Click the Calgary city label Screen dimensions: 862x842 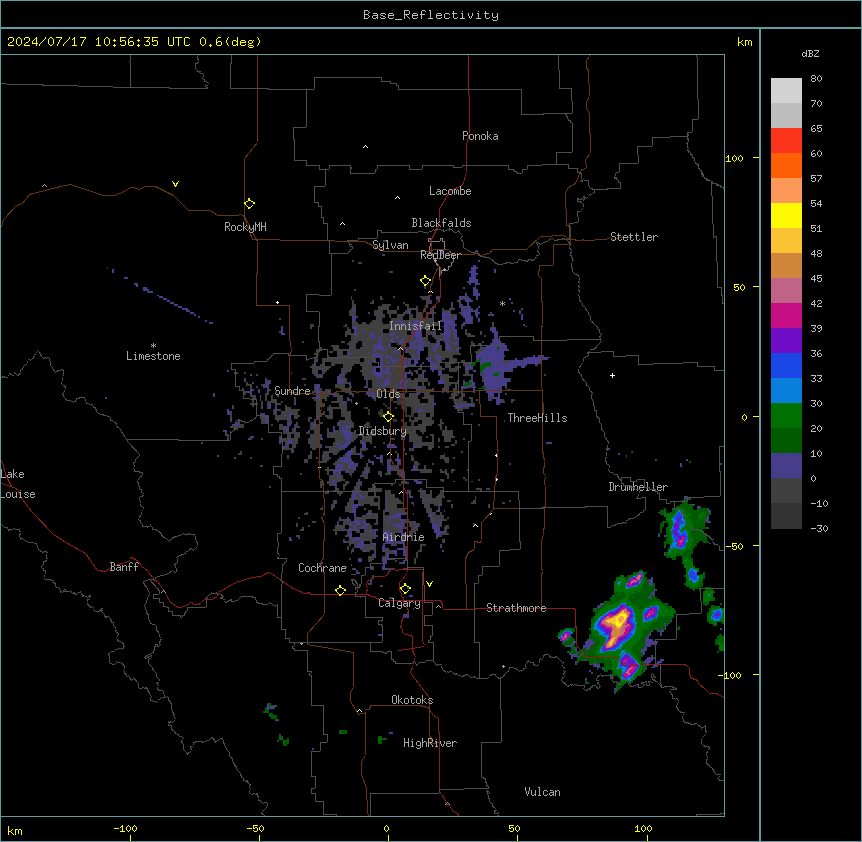coord(399,603)
